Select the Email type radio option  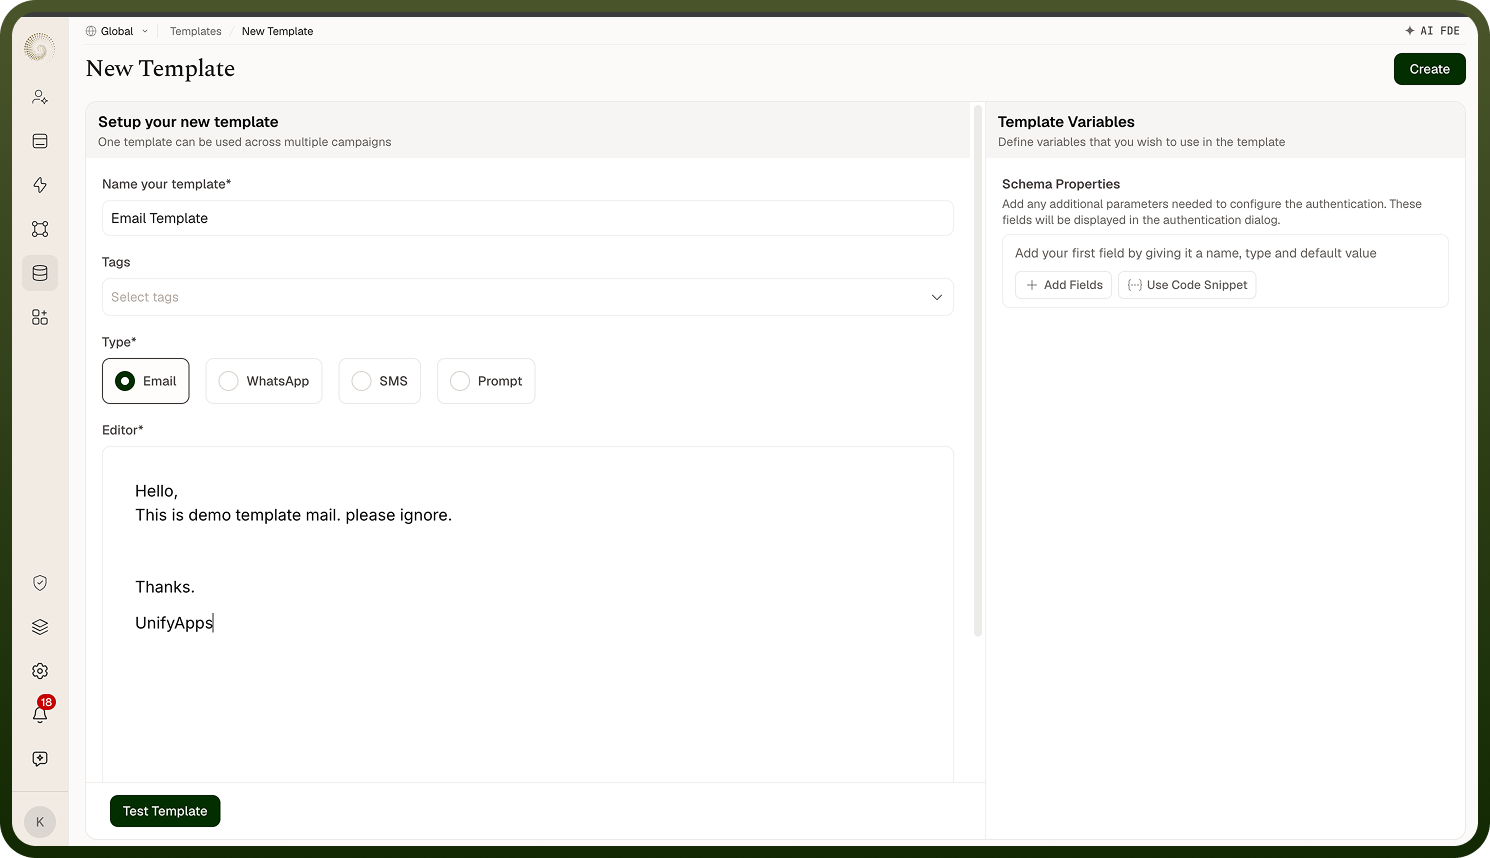pyautogui.click(x=146, y=381)
